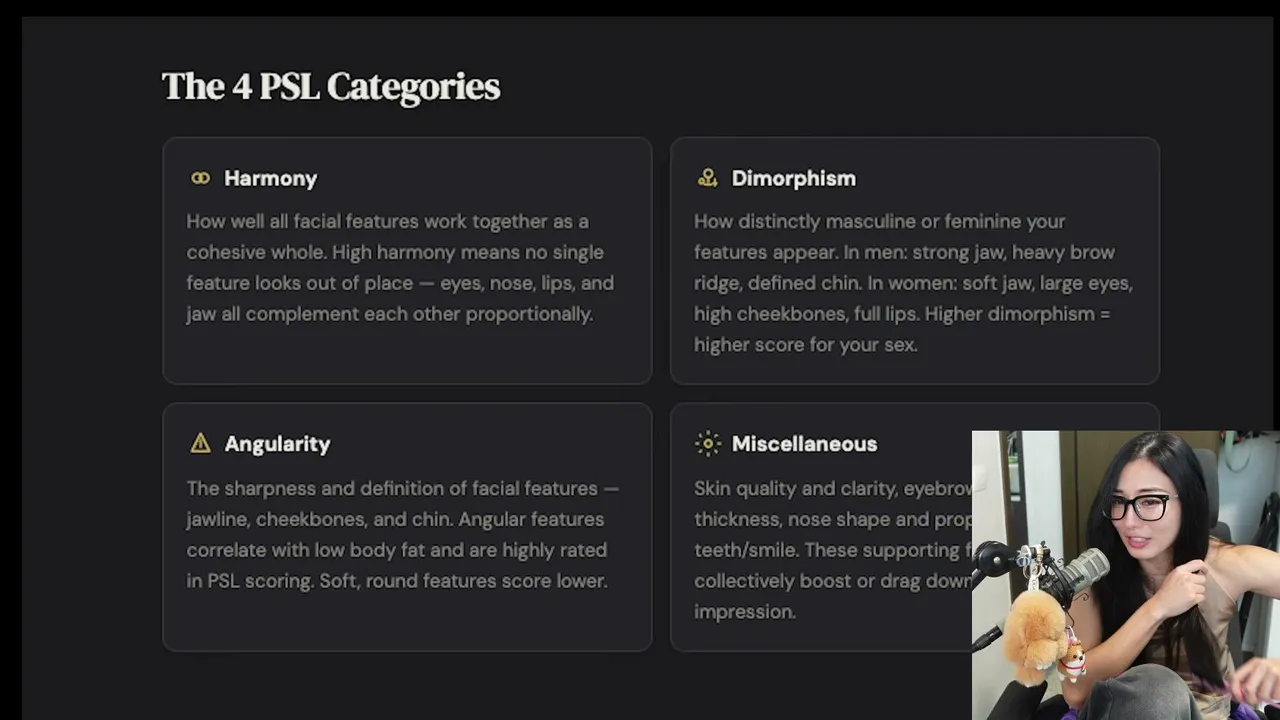Screen dimensions: 1280x720
Task: Click 'The 4 PSL Categories' page title
Action: (331, 86)
